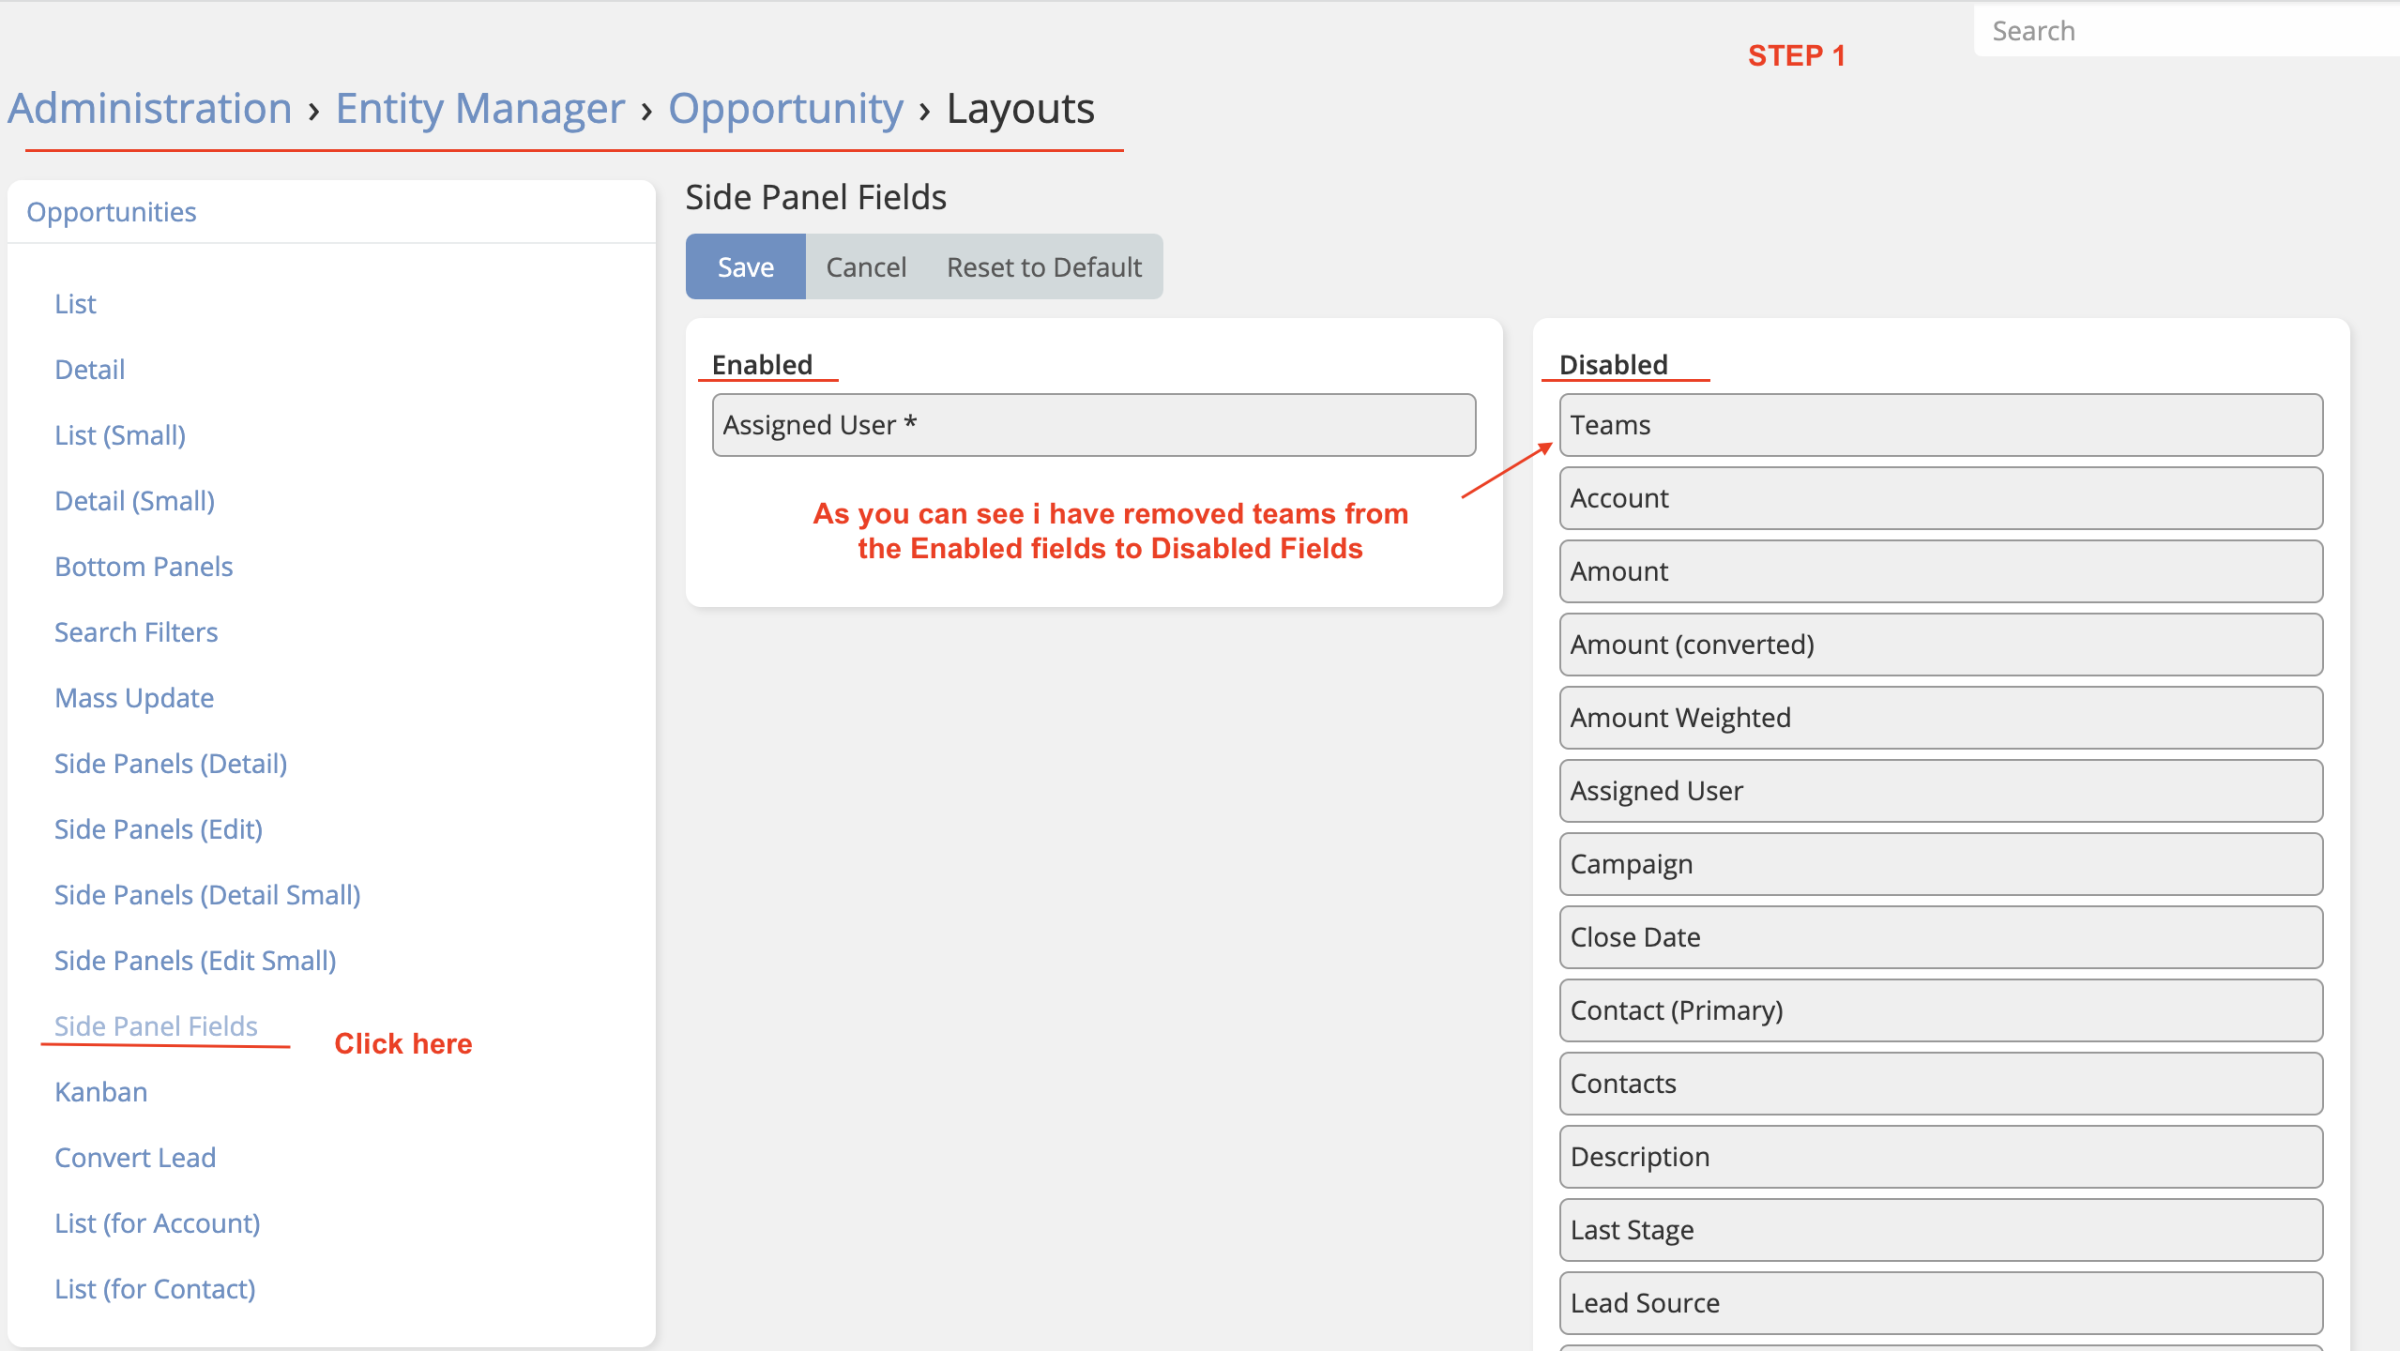Viewport: 2400px width, 1351px height.
Task: Select Convert Lead layout
Action: 135,1158
